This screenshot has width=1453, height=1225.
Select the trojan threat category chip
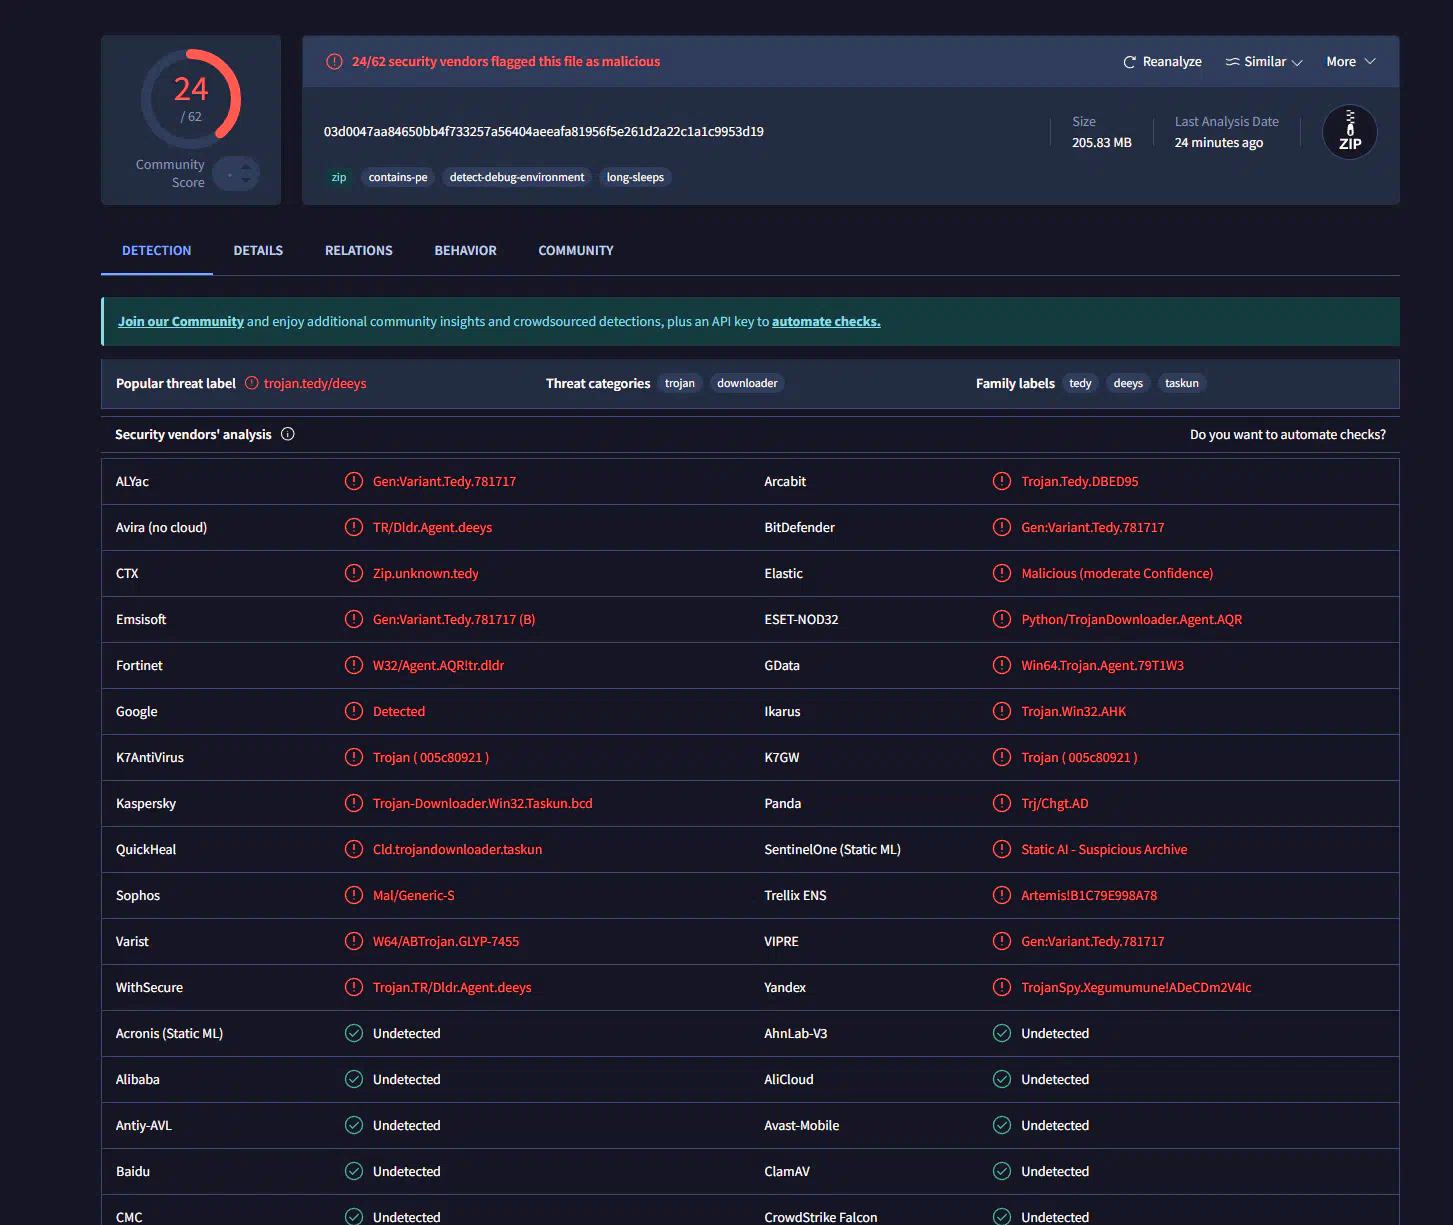click(x=680, y=383)
